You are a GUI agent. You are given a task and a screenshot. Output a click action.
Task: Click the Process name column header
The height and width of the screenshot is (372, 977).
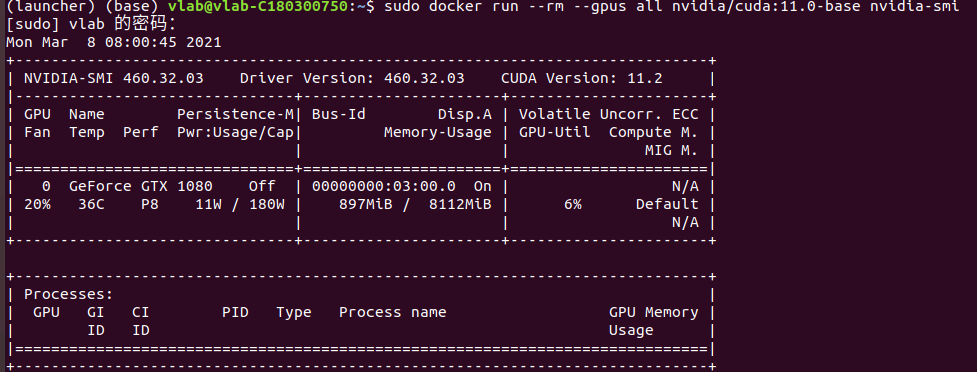pos(393,312)
